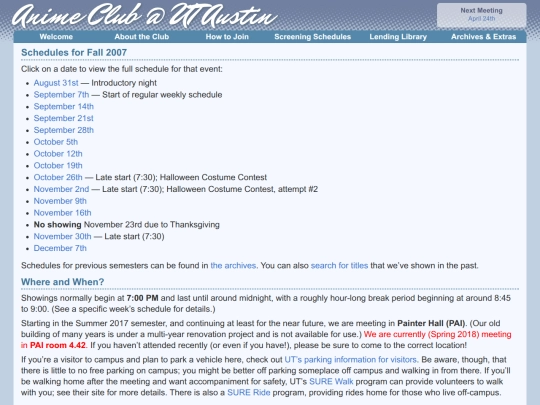Image resolution: width=540 pixels, height=405 pixels.
Task: View the October 12th schedule
Action: [58, 154]
